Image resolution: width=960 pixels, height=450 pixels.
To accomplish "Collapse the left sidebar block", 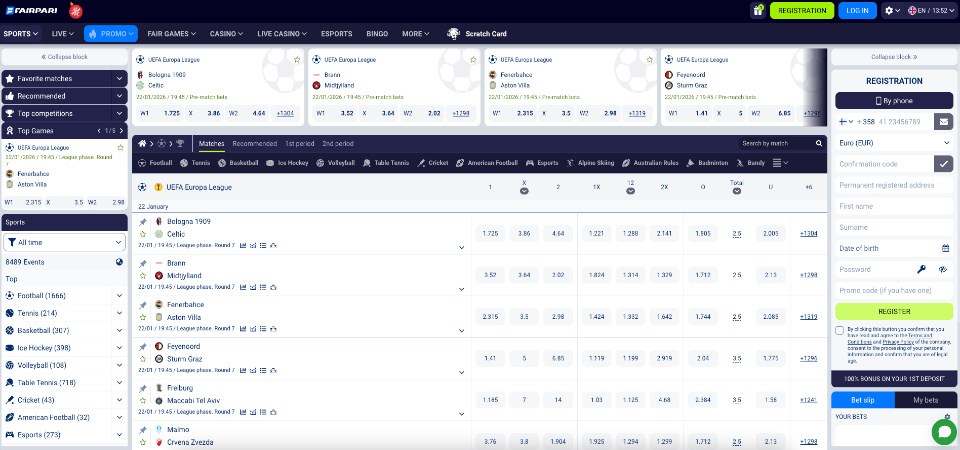I will (x=64, y=56).
